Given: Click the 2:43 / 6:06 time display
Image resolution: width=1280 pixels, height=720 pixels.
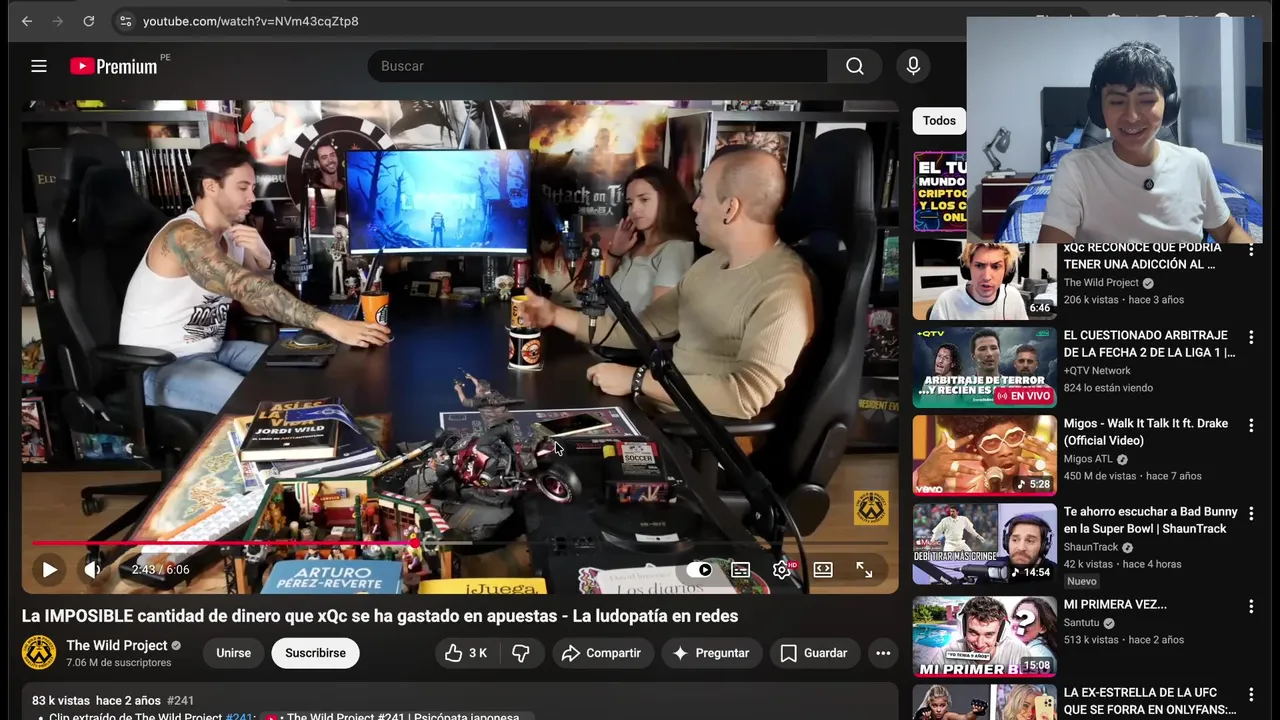Looking at the screenshot, I should pos(160,570).
